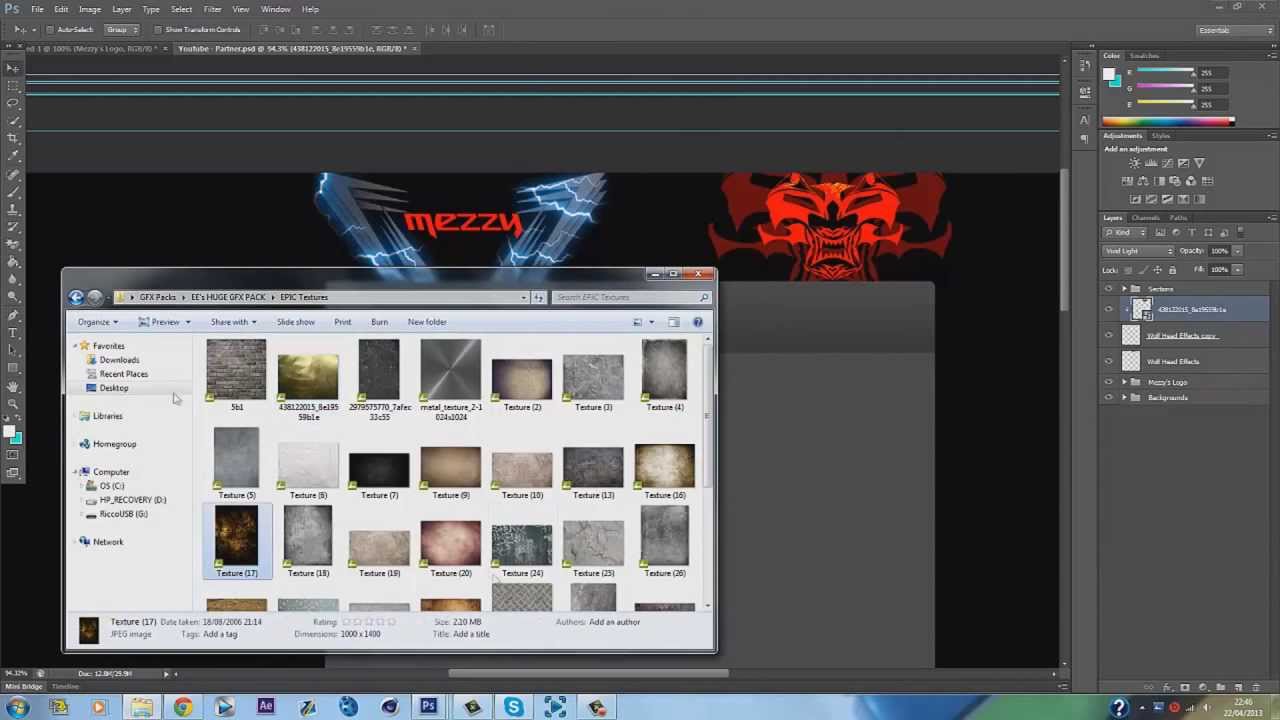Select the Hand tool in tools panel
The width and height of the screenshot is (1280, 720).
click(x=12, y=387)
